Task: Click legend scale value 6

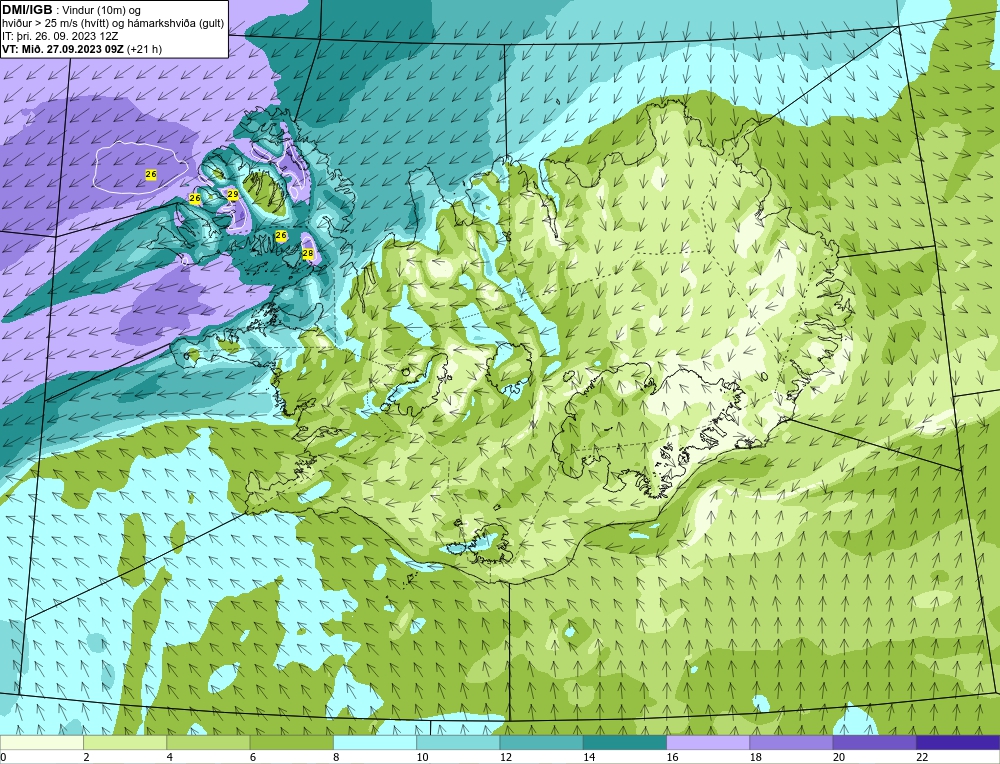Action: (253, 757)
